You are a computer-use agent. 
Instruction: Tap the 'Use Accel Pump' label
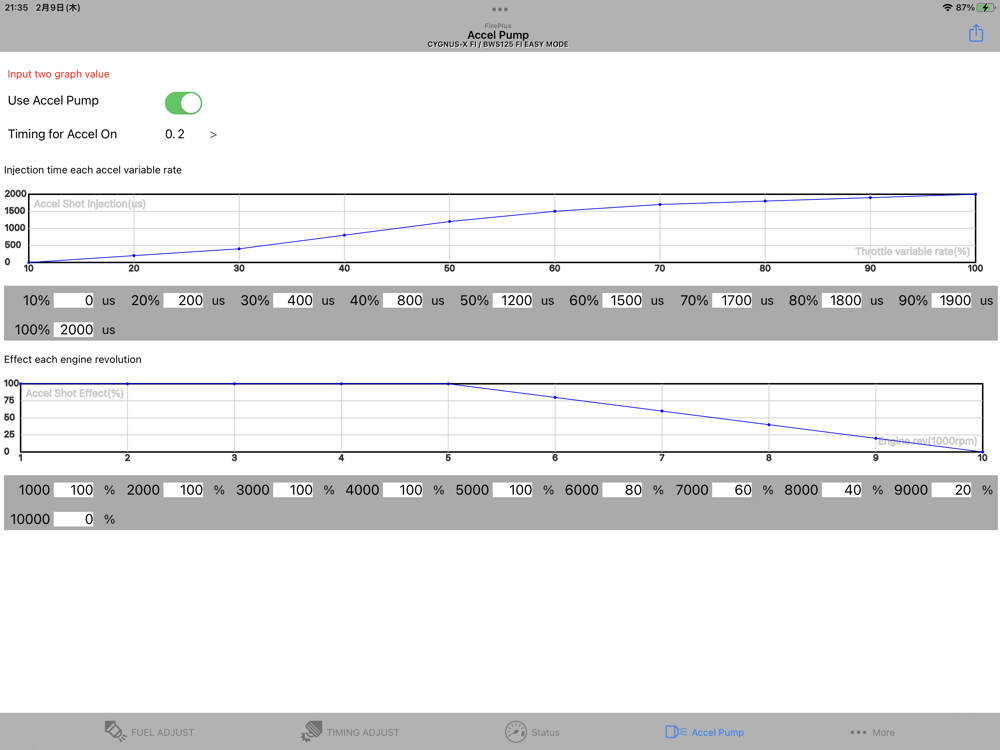53,101
